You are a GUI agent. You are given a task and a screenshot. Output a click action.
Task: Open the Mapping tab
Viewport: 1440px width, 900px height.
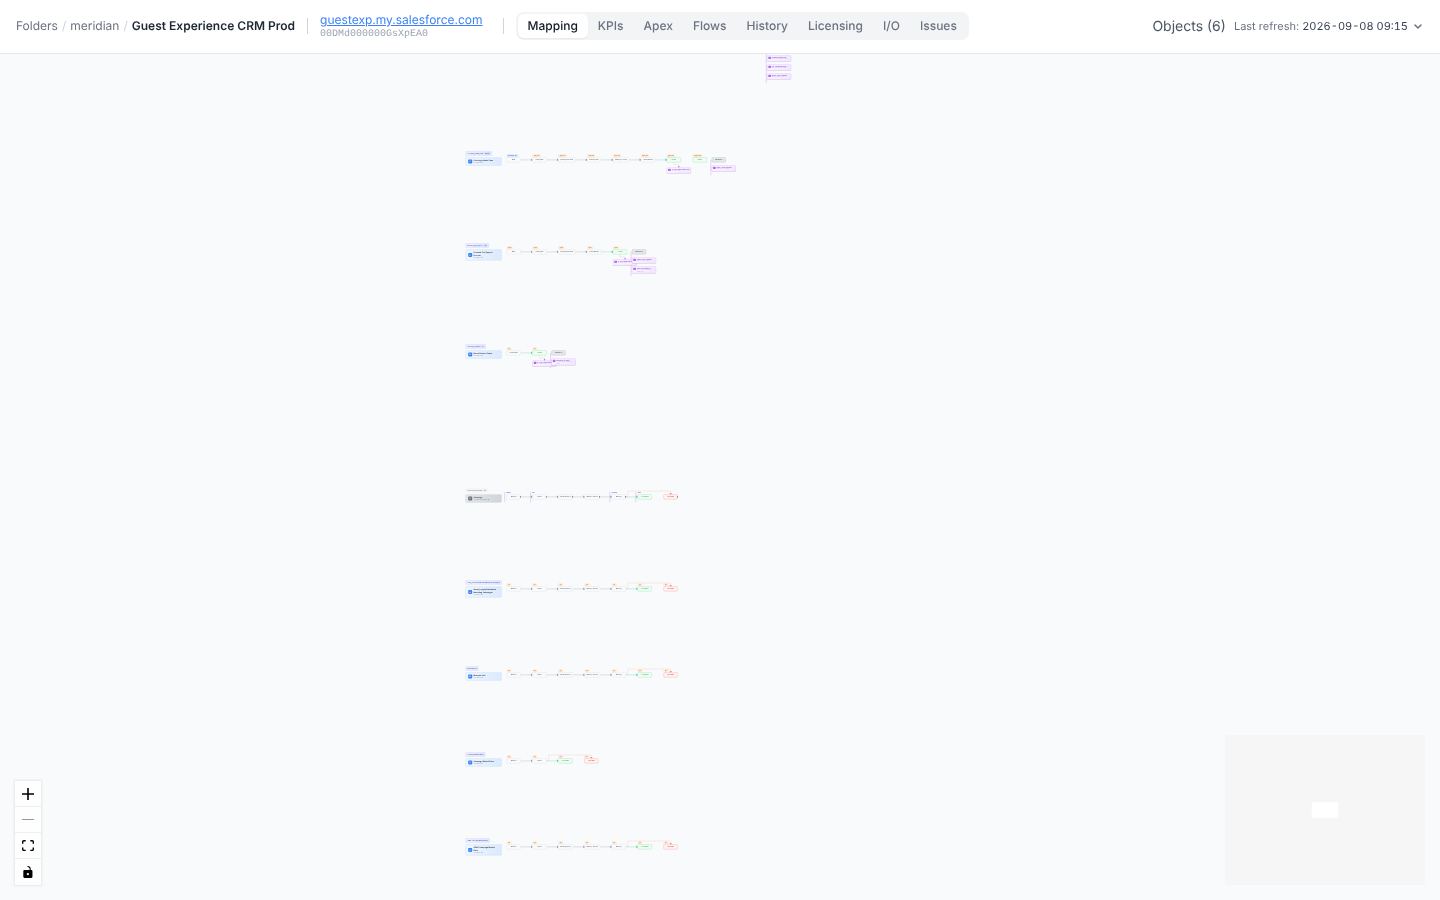pos(552,26)
